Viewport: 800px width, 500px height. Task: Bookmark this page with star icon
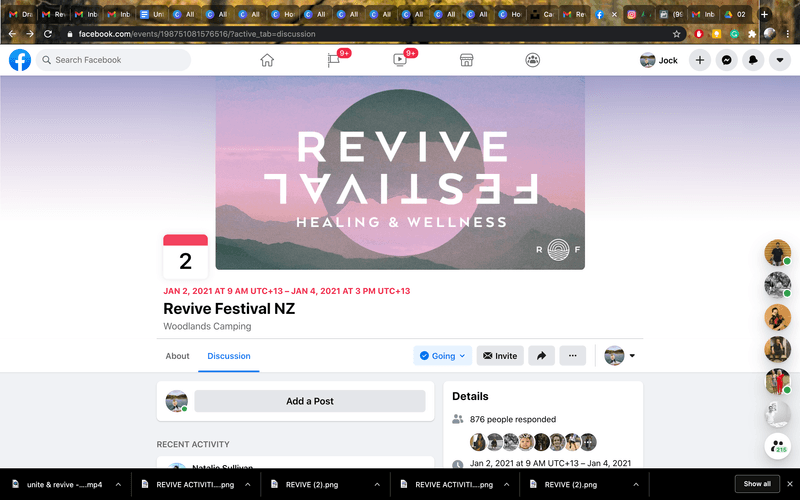tap(677, 34)
